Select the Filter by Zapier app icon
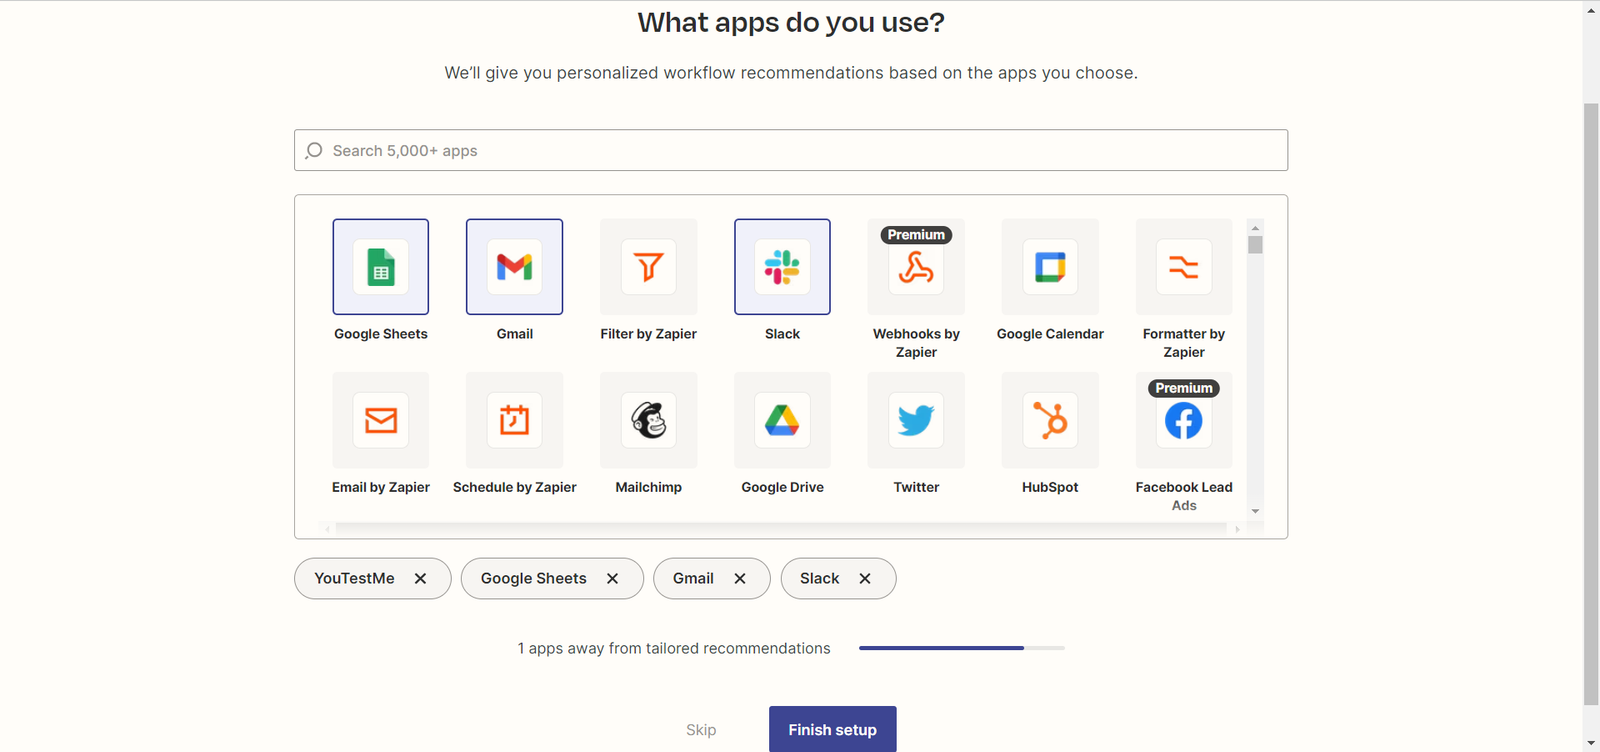The image size is (1600, 752). (648, 267)
